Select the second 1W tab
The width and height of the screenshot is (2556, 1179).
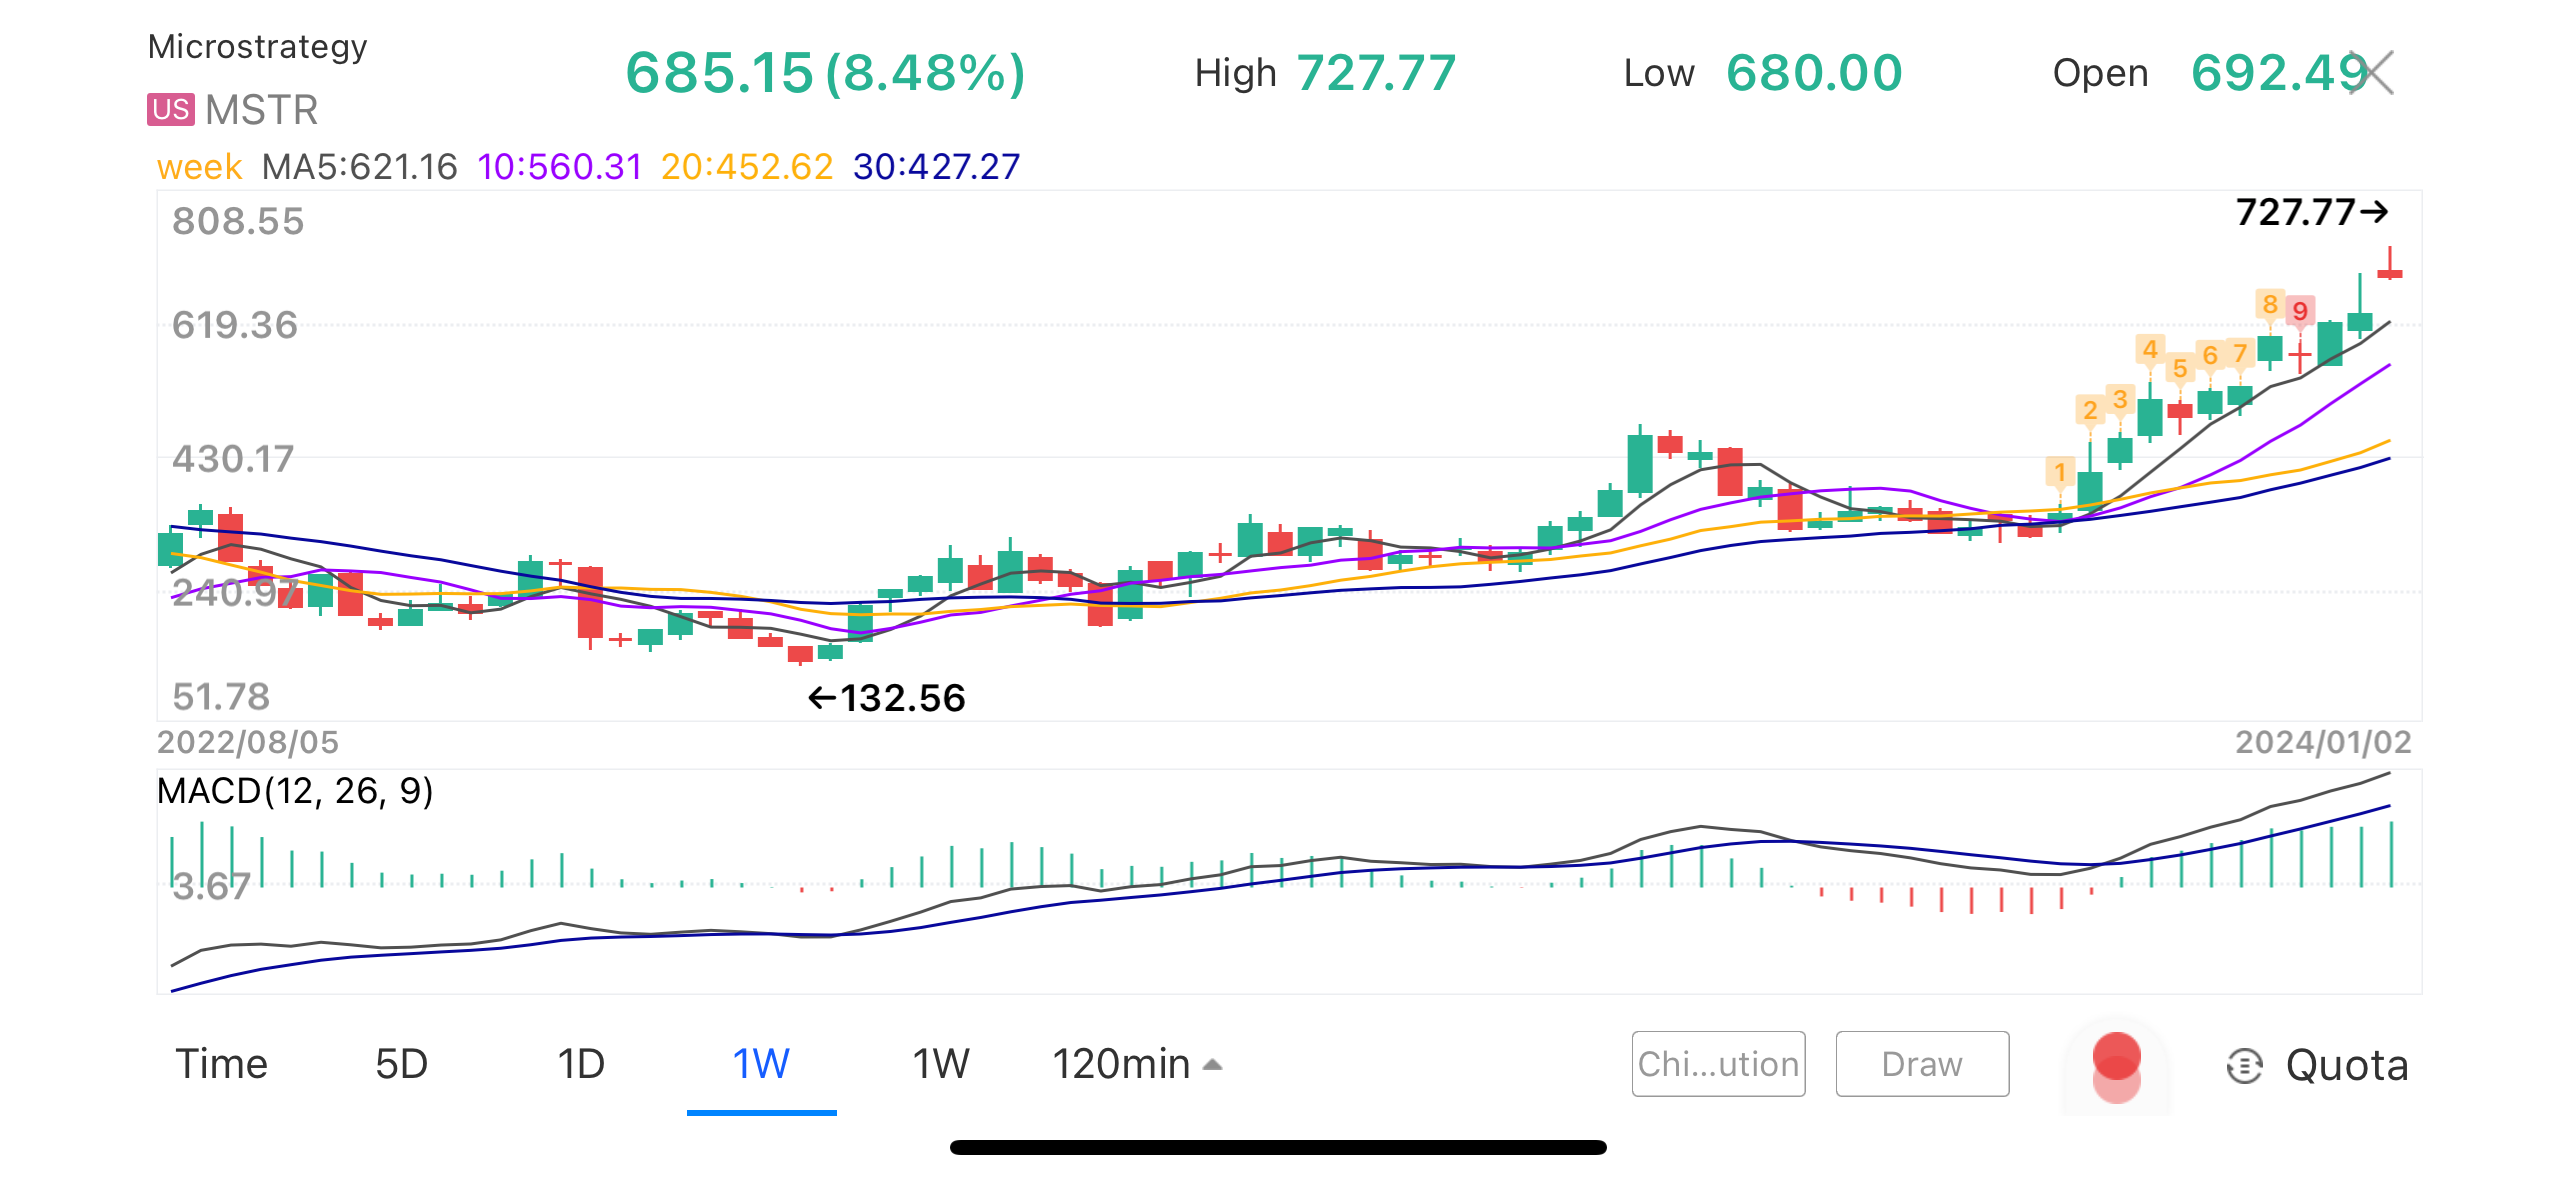click(940, 1064)
